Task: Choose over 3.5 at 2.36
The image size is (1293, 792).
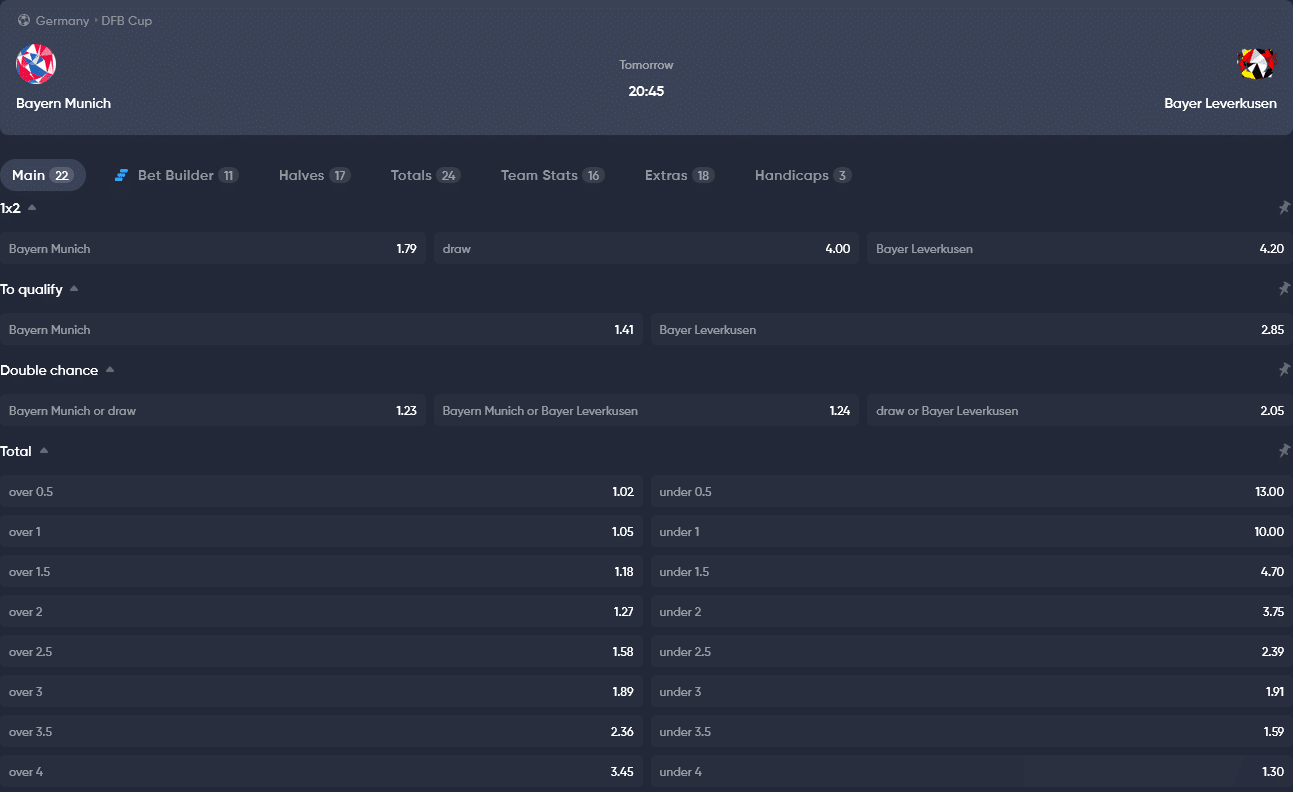Action: [321, 731]
